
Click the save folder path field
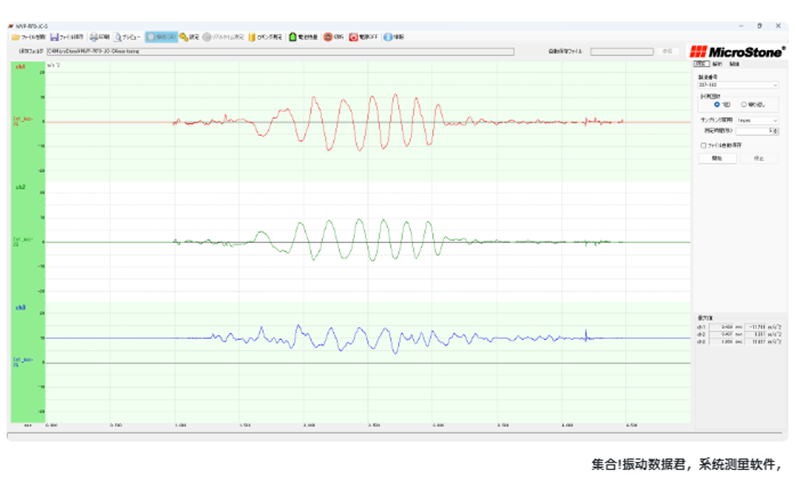pyautogui.click(x=280, y=52)
